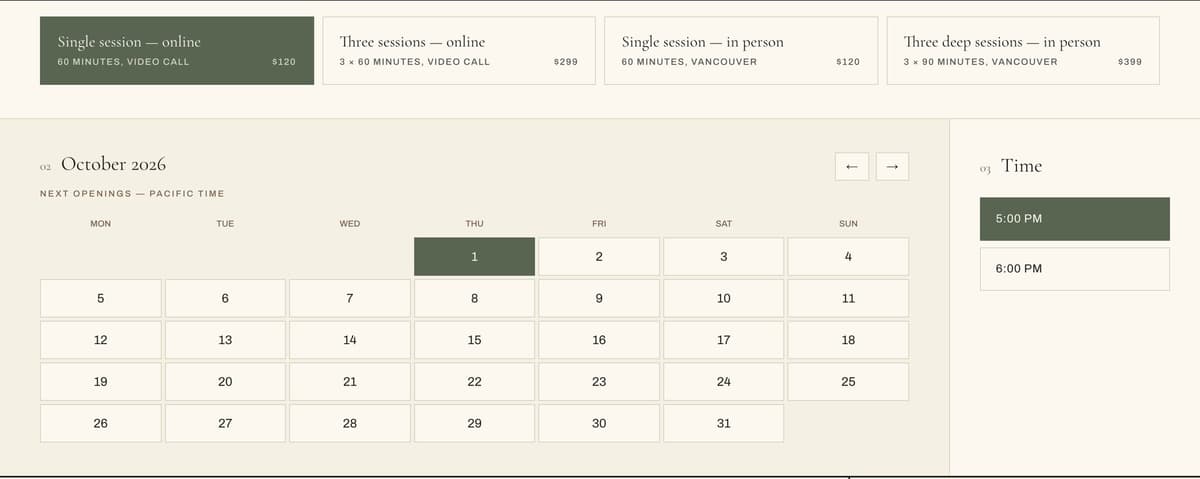1200x479 pixels.
Task: Click the THU weekday header
Action: click(474, 223)
